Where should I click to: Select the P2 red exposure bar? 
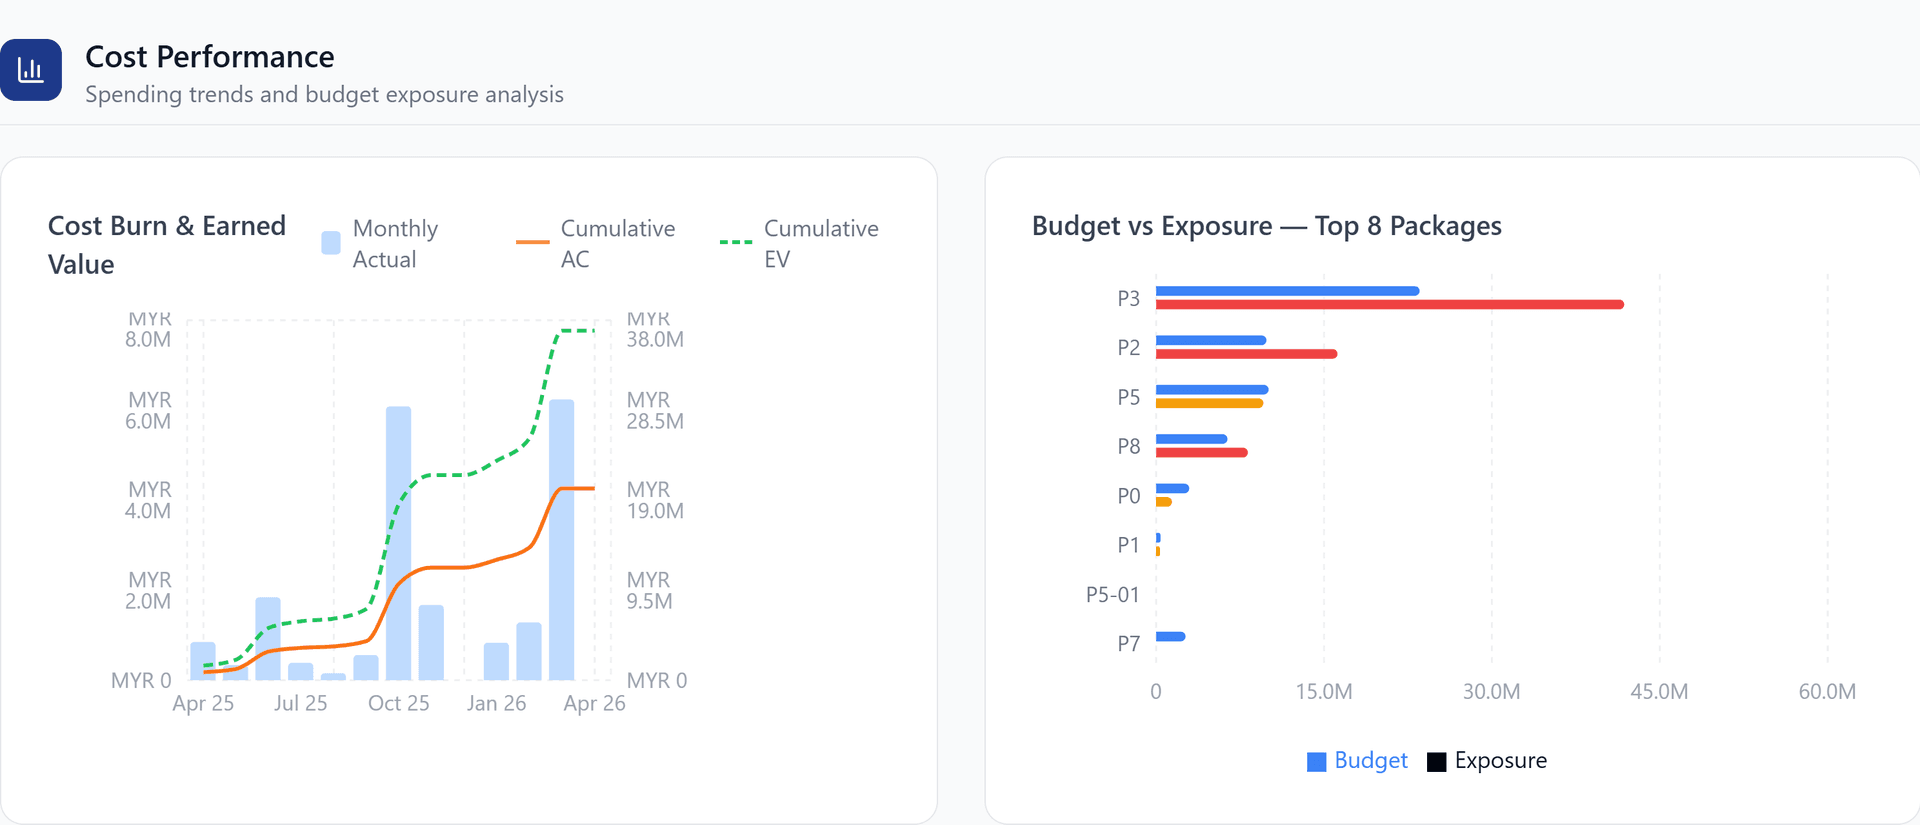[1247, 354]
